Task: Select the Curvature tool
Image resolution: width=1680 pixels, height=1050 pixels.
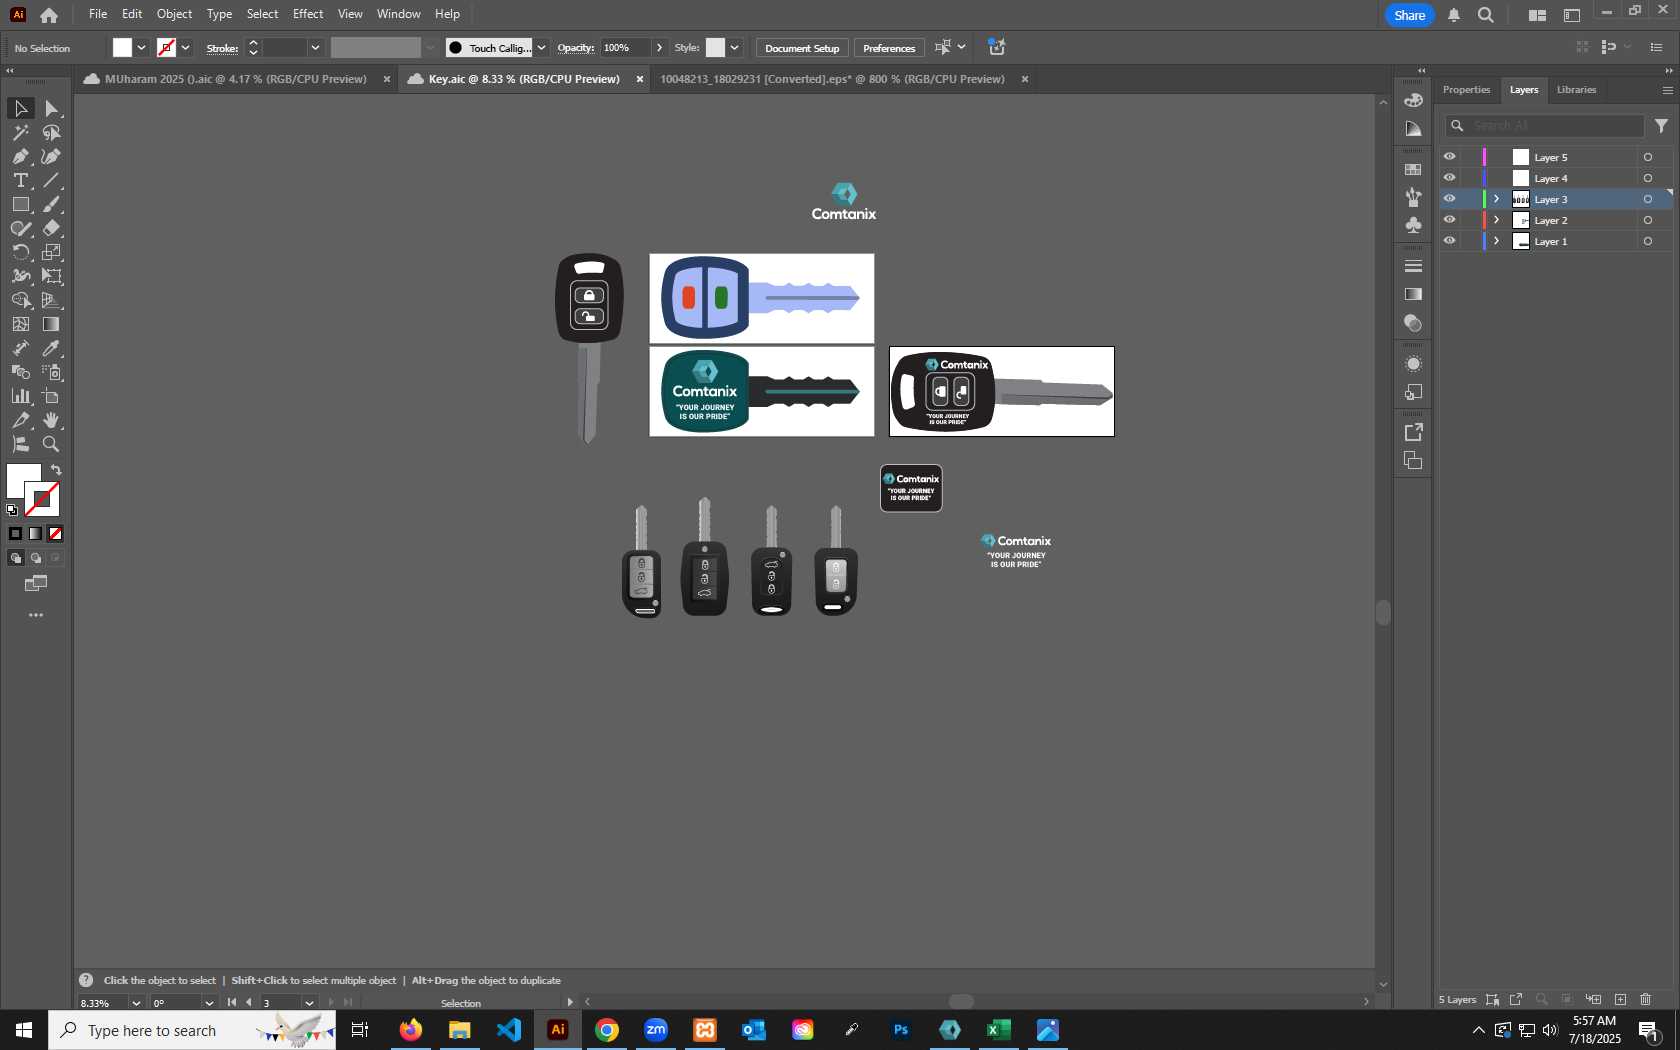Action: click(x=52, y=156)
